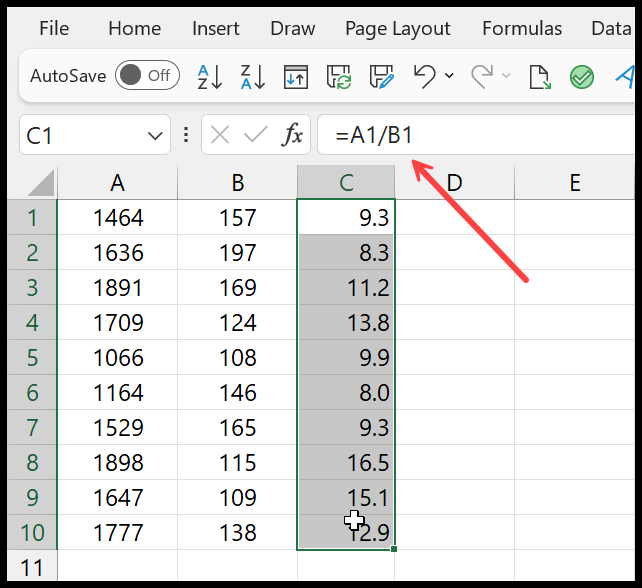Click cell containing 138
642x588 pixels.
237,532
